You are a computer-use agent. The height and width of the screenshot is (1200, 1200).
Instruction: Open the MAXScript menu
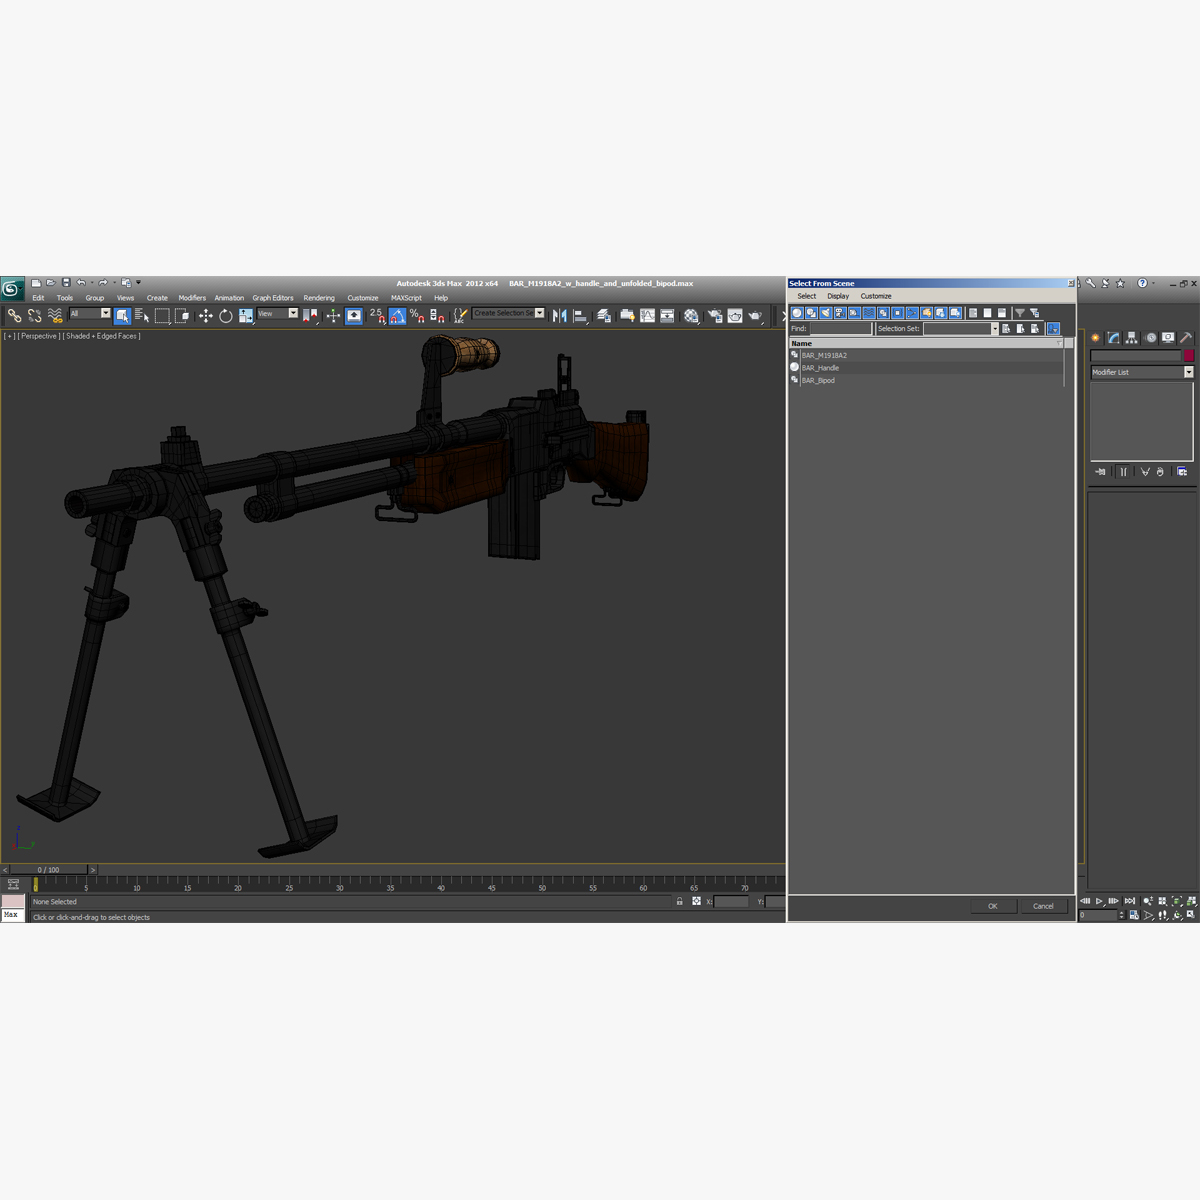[405, 297]
